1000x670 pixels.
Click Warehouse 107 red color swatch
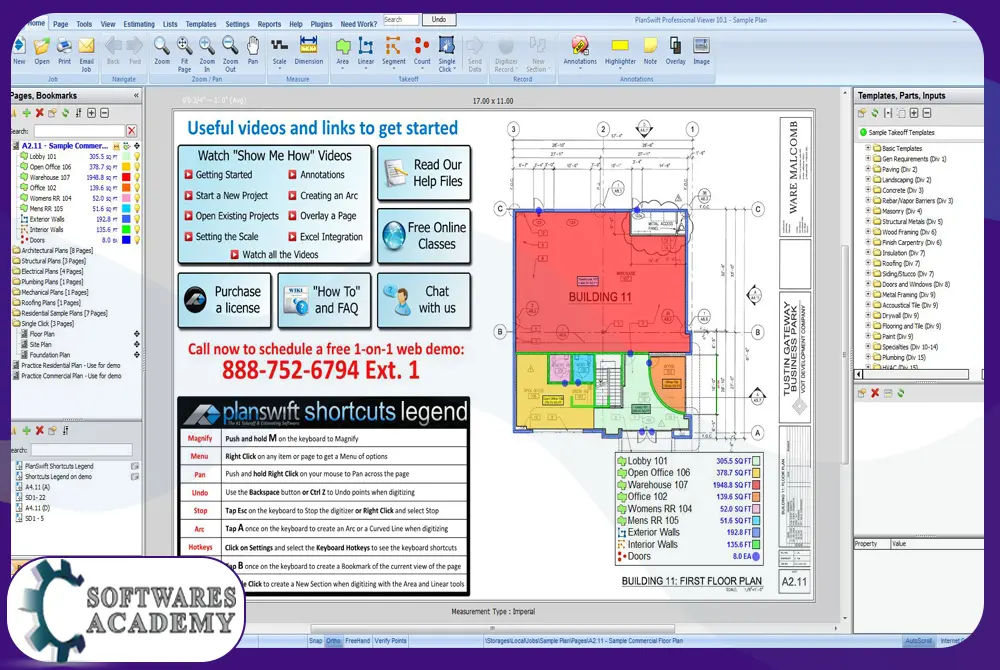pyautogui.click(x=126, y=177)
